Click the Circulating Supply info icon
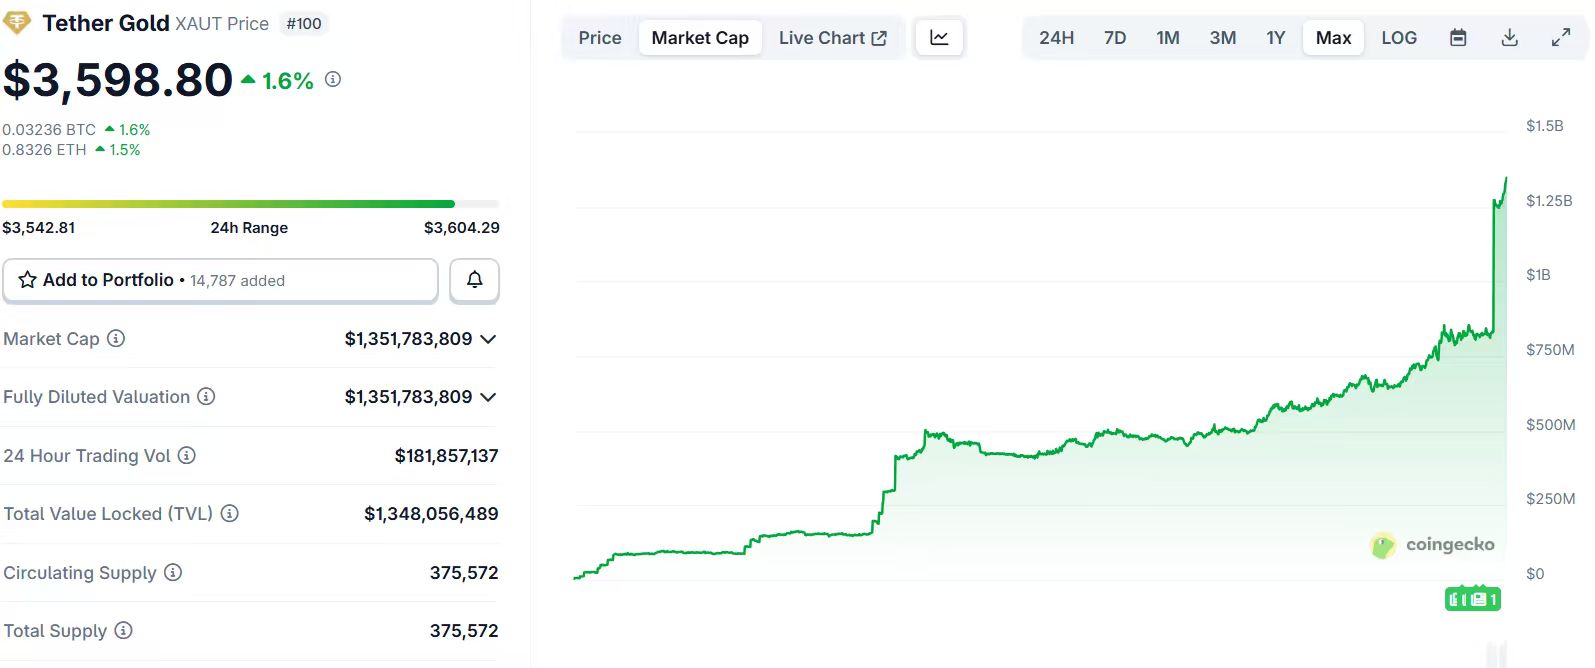Screen dimensions: 1595x668 (173, 573)
